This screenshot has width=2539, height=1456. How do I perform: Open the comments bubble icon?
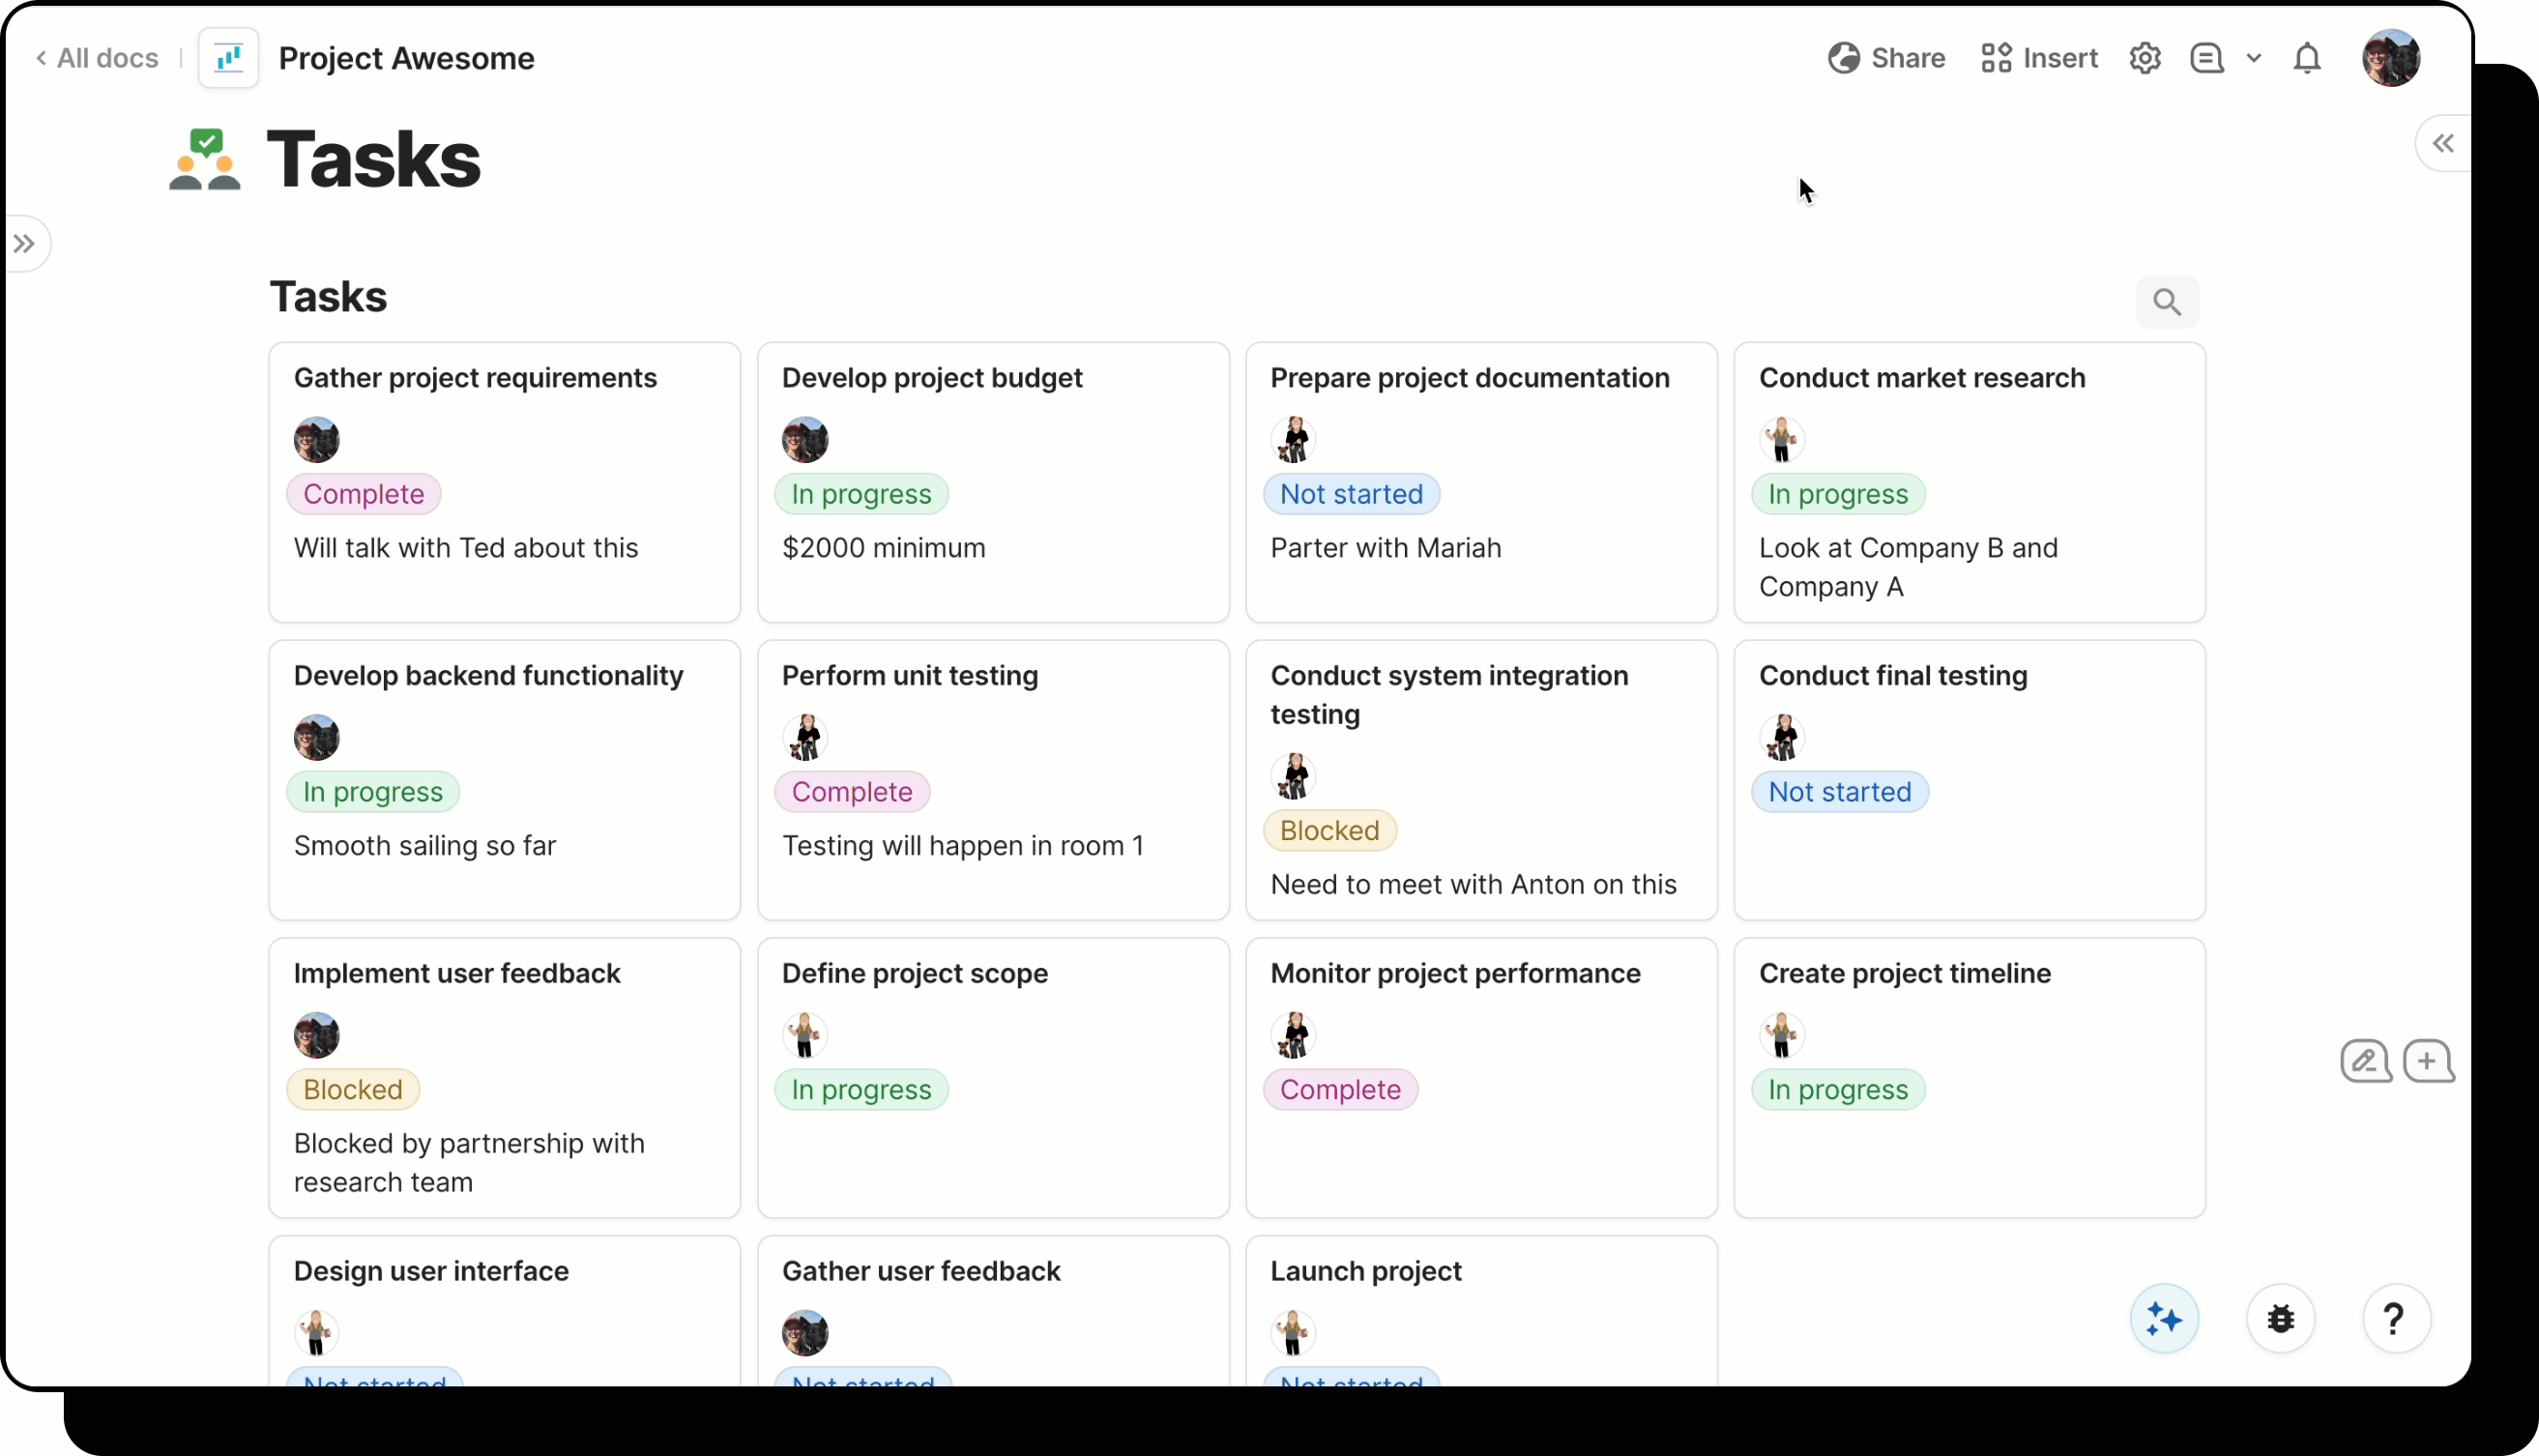(x=2206, y=57)
